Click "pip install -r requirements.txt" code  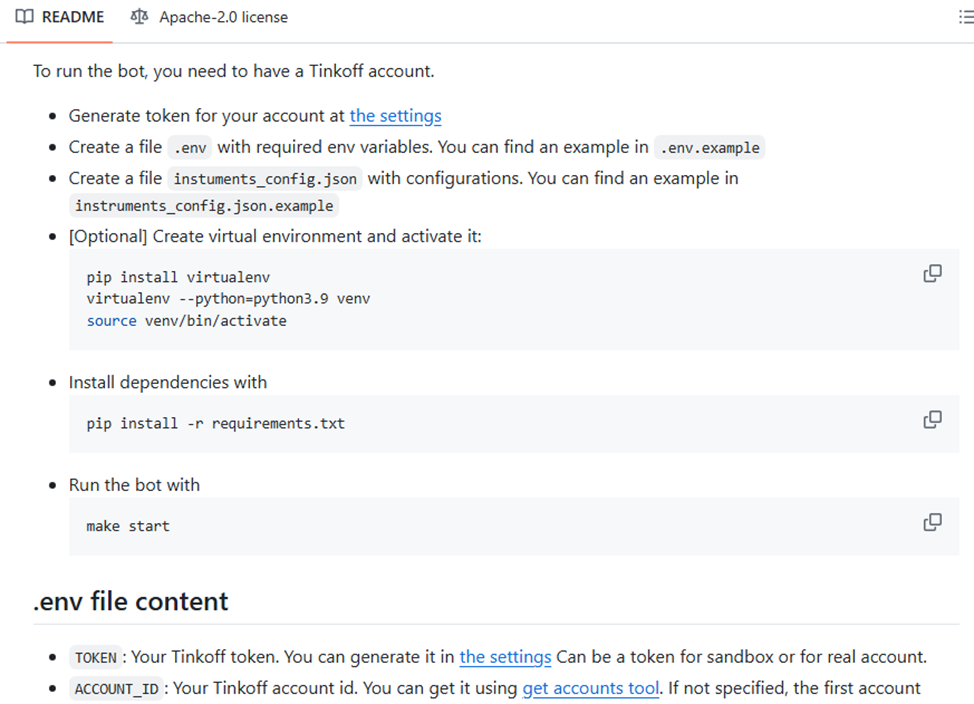216,424
